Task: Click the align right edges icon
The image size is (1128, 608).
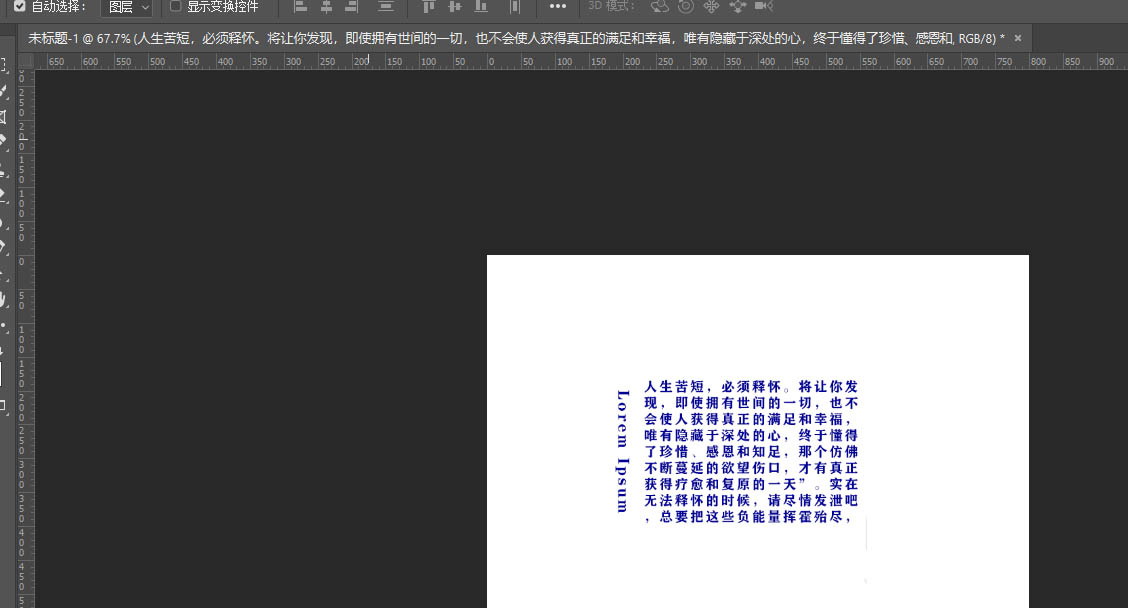Action: coord(351,6)
